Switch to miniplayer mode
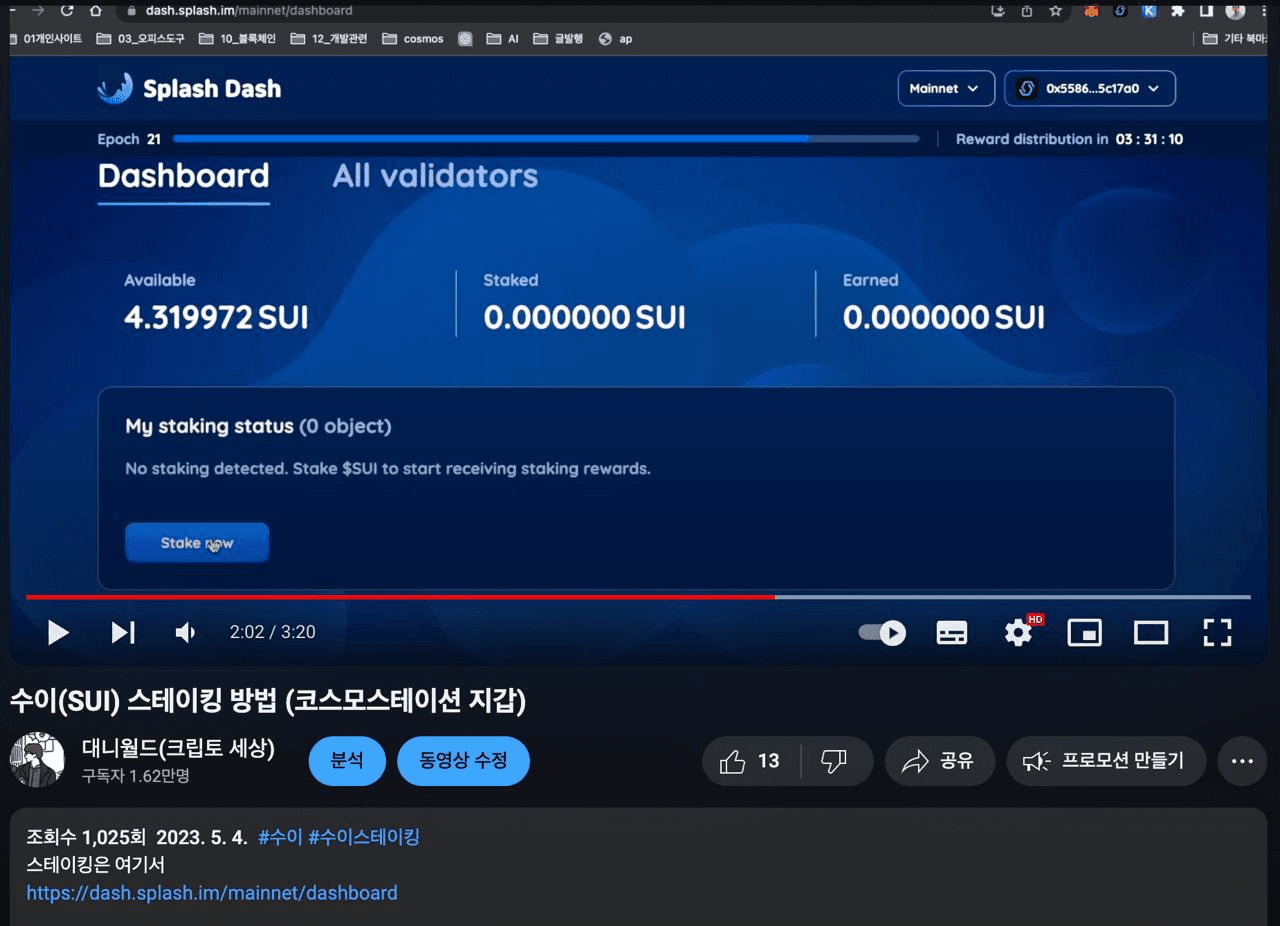 pyautogui.click(x=1084, y=633)
